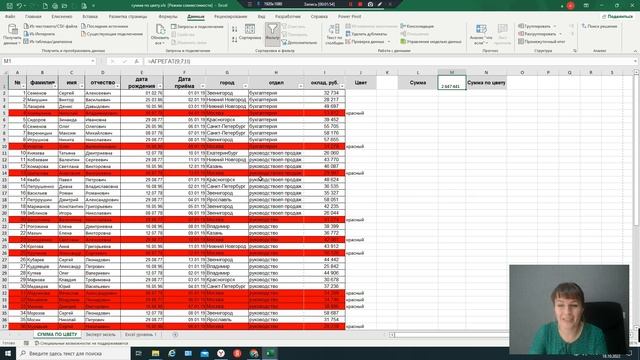640x360 pixels.
Task: Click the Save icon in quick access toolbar
Action: (9, 6)
